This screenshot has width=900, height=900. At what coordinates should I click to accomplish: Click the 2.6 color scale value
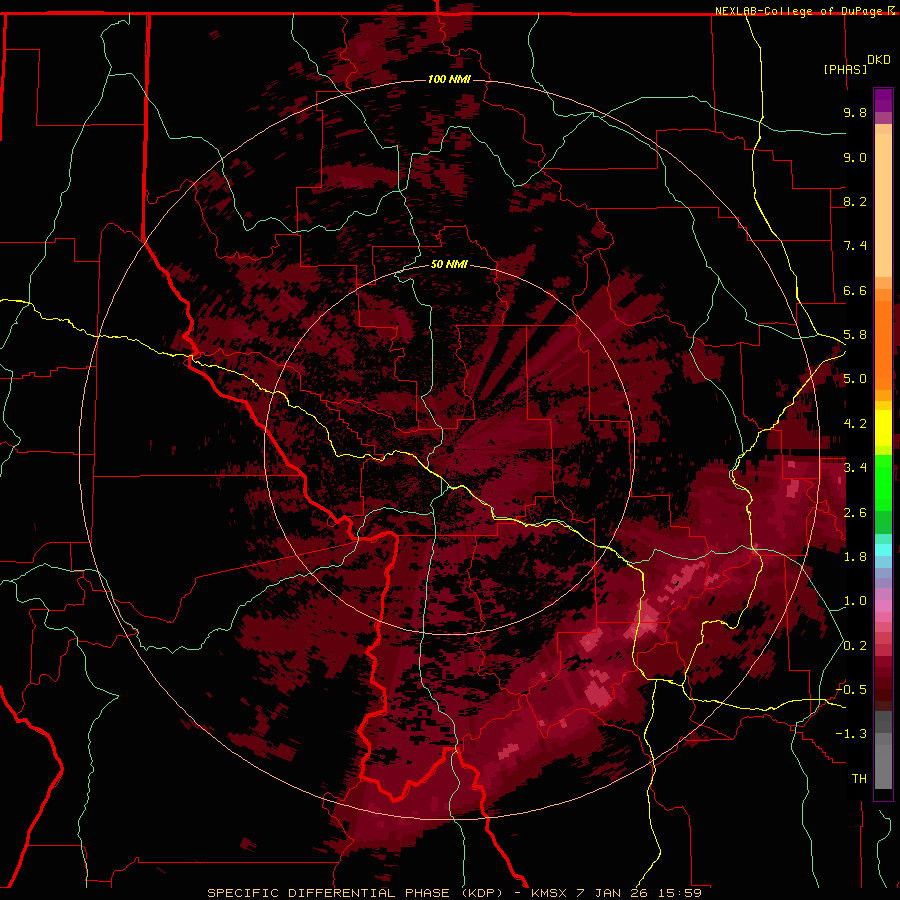coord(855,512)
